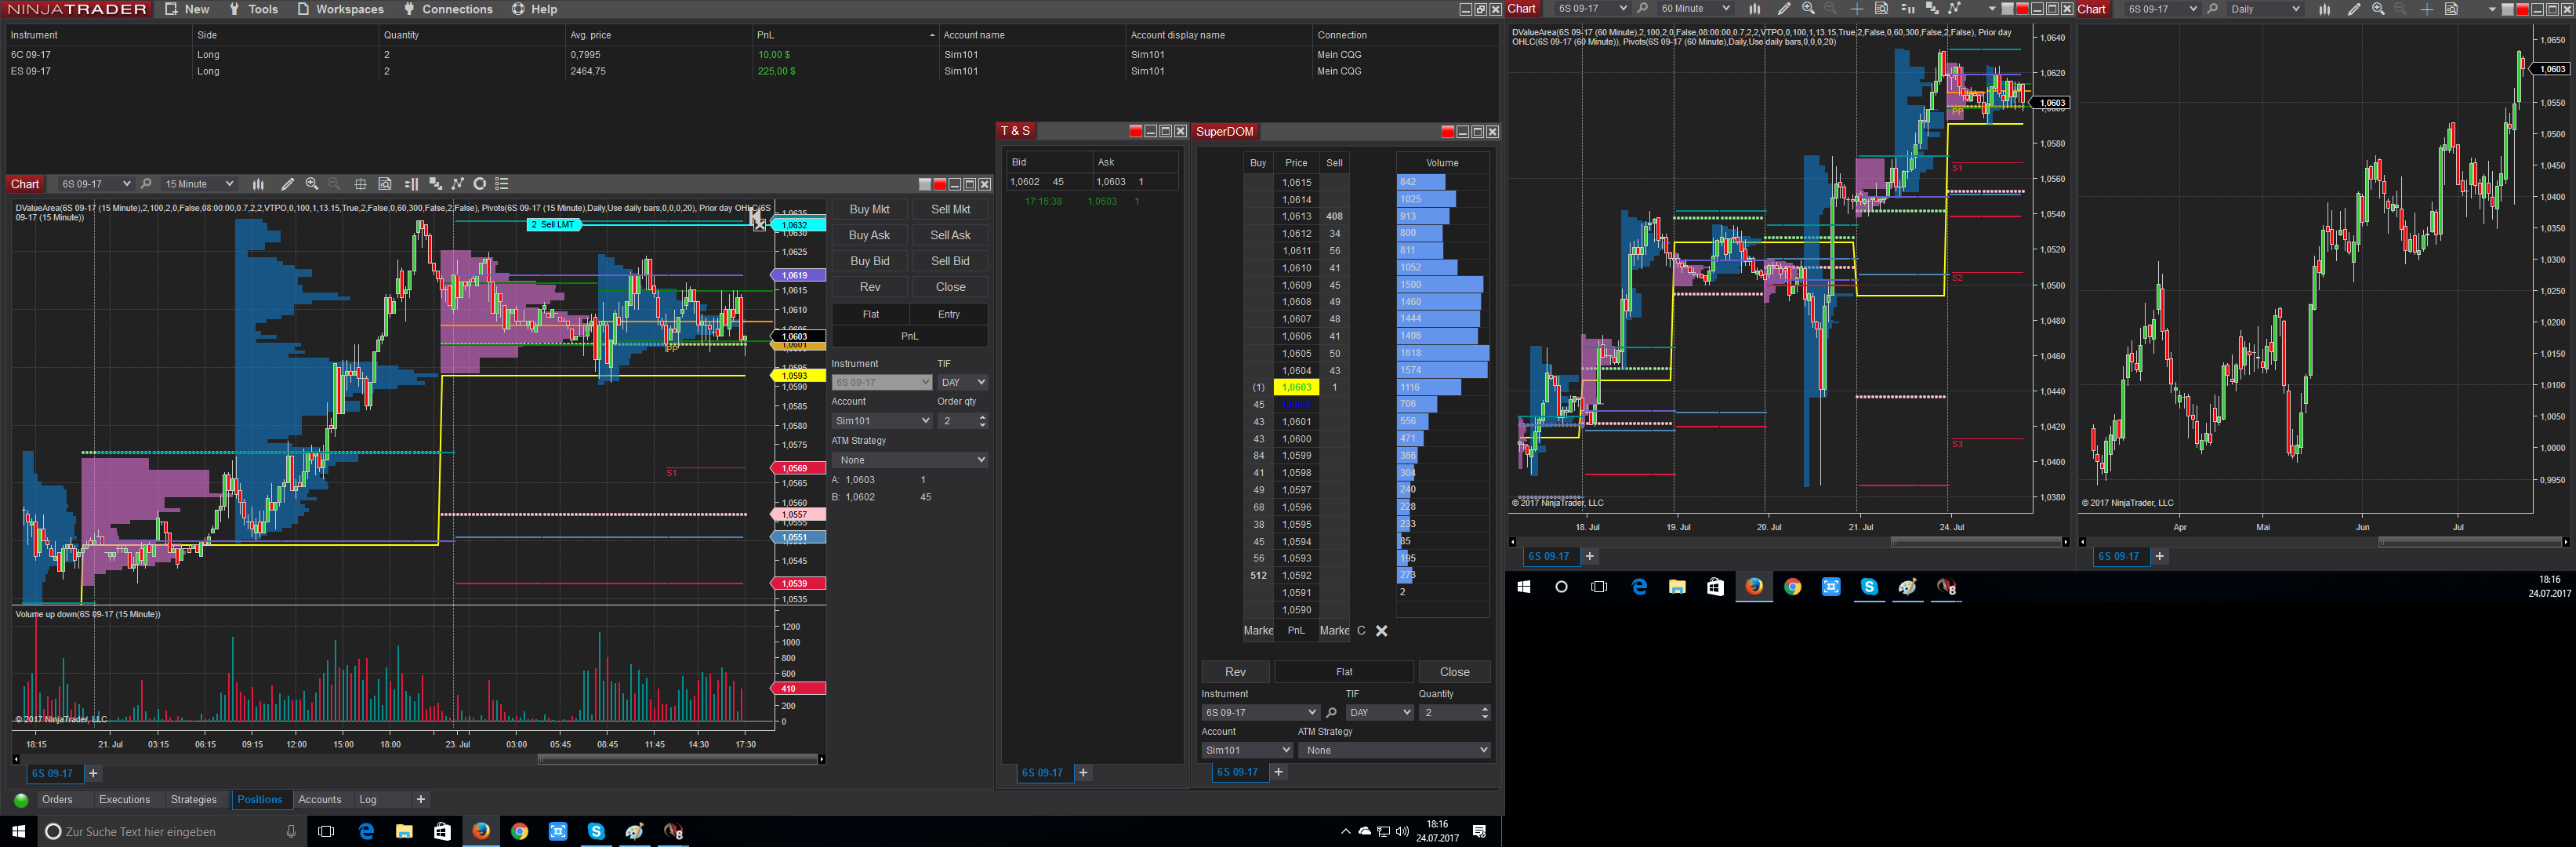
Task: Open notification center in system tray
Action: pos(1480,831)
